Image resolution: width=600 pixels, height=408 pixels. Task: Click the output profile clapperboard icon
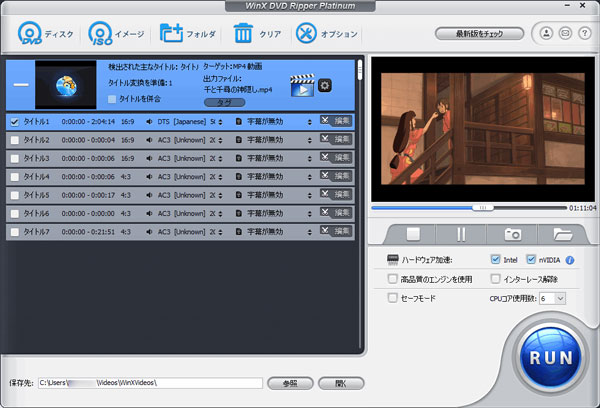pos(302,85)
